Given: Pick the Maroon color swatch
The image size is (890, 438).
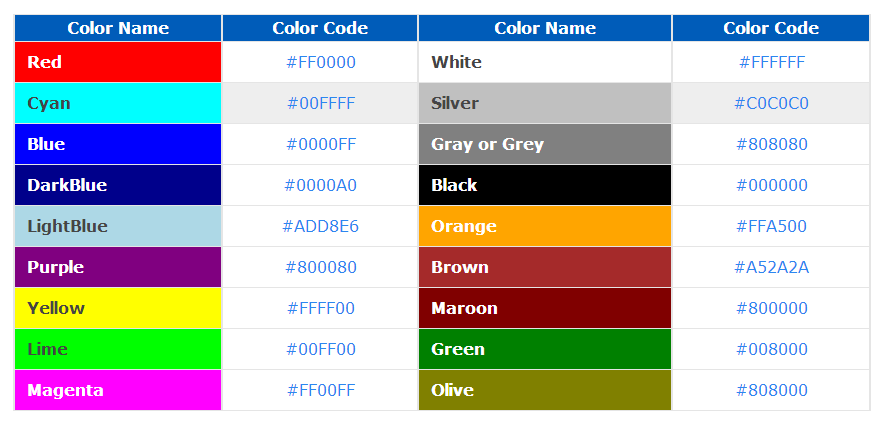Looking at the screenshot, I should coord(545,308).
